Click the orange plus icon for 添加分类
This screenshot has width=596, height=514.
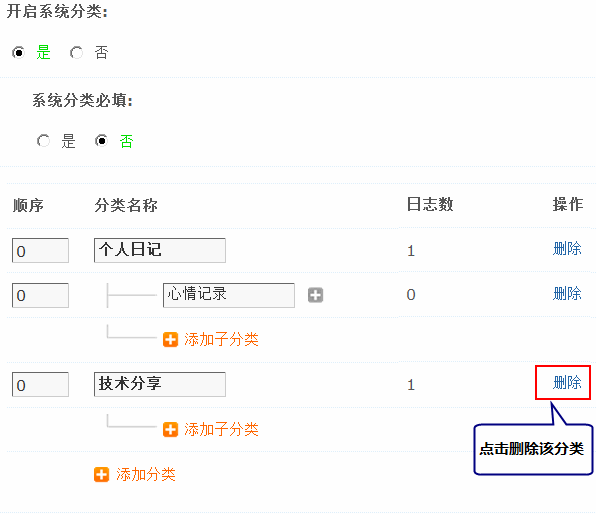[x=101, y=474]
